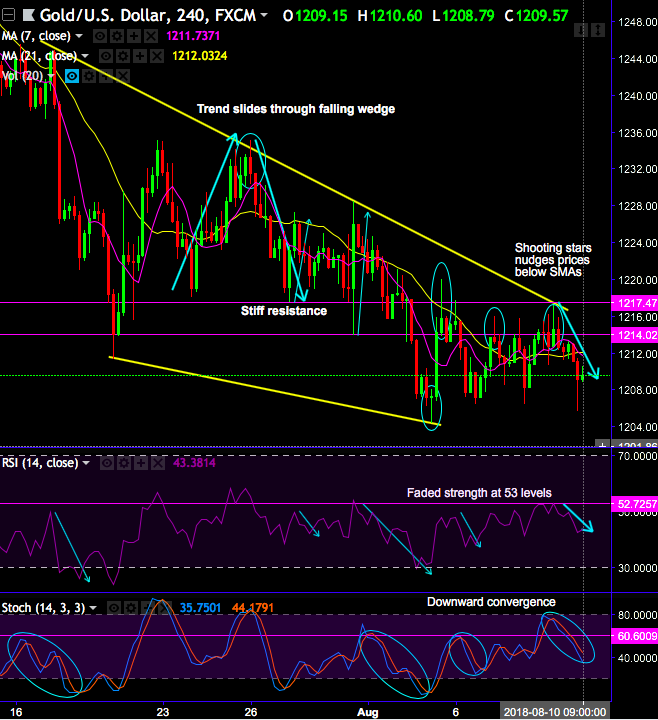Image resolution: width=658 pixels, height=720 pixels.
Task: Toggle visibility of the MA (21, close) indicator
Action: click(106, 56)
